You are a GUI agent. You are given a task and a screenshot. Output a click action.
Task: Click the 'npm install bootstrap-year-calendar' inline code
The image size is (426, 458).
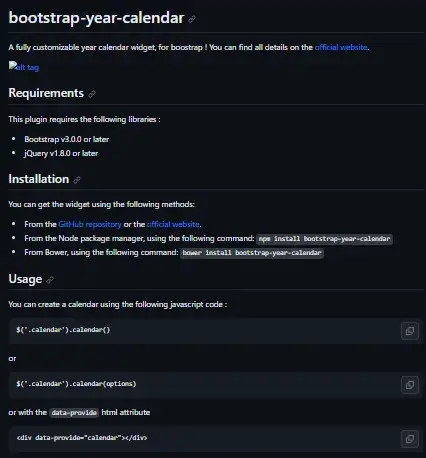(x=324, y=239)
